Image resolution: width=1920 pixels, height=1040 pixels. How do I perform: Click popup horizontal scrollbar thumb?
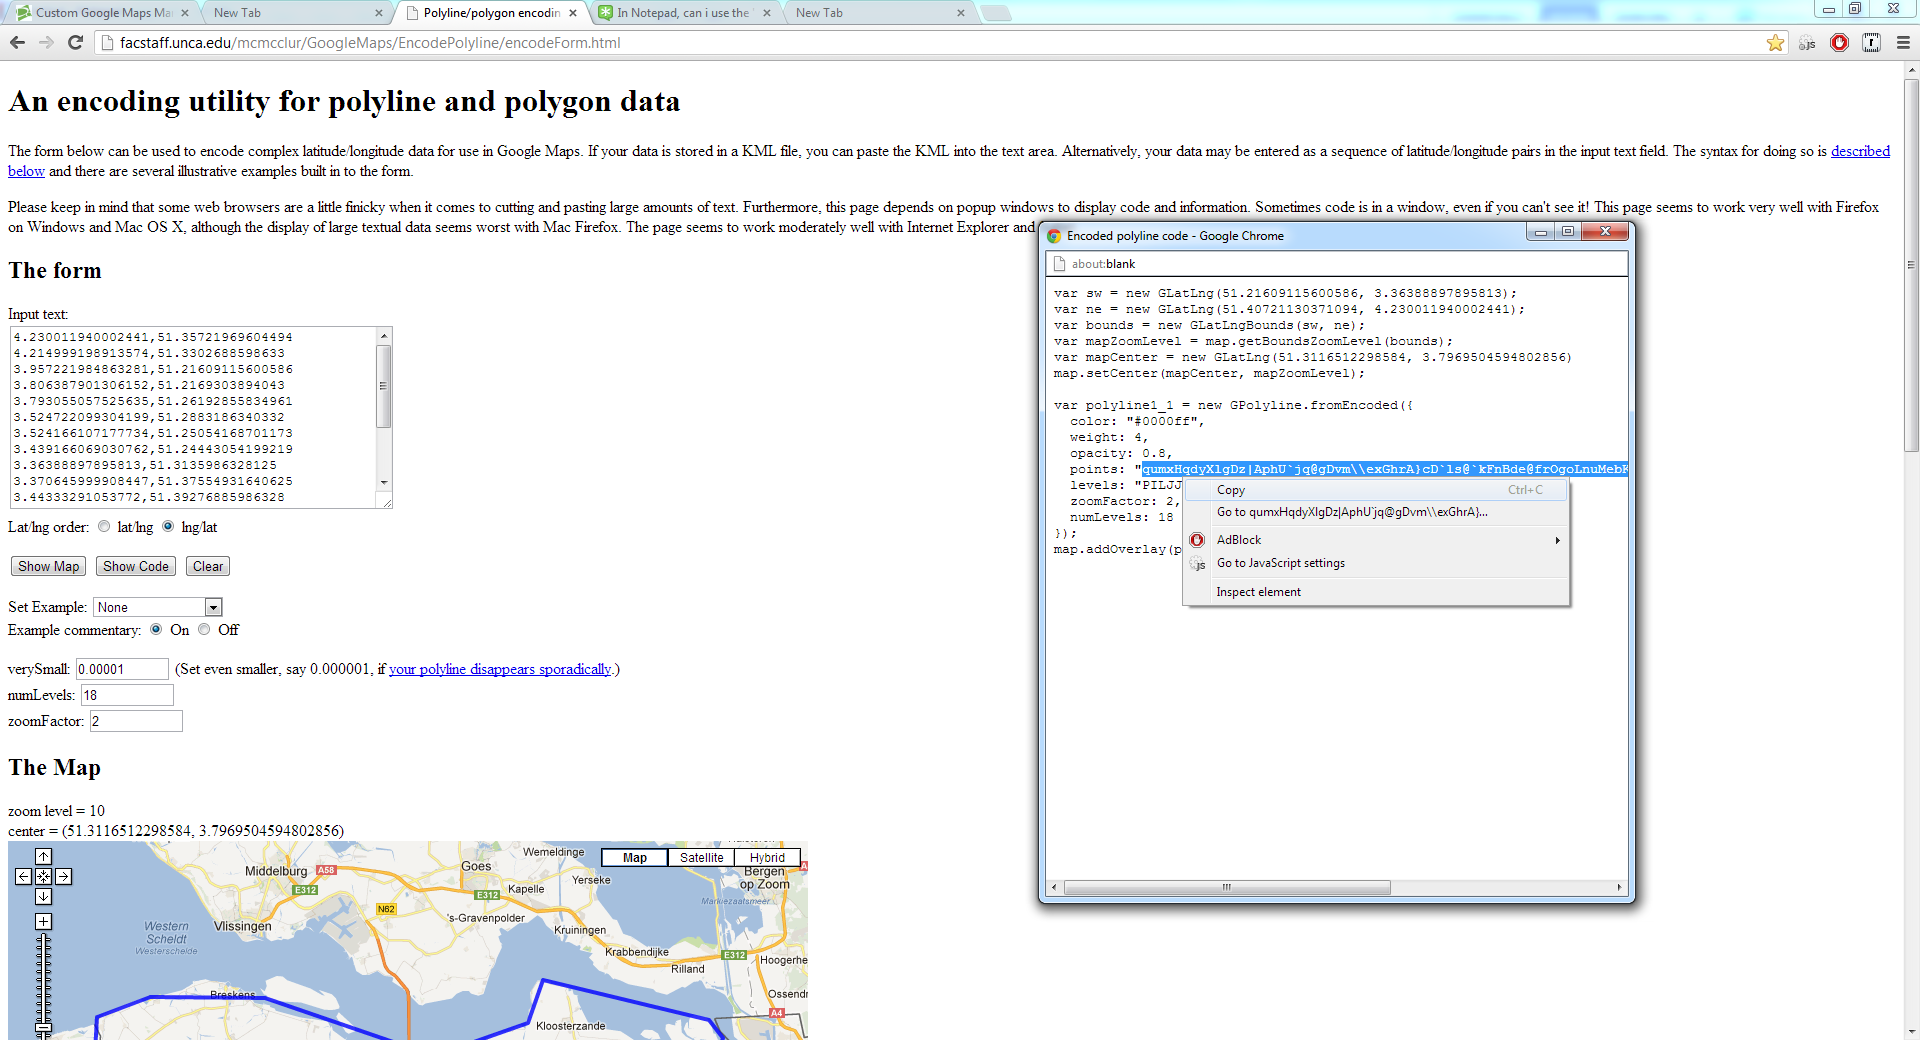pos(1227,887)
